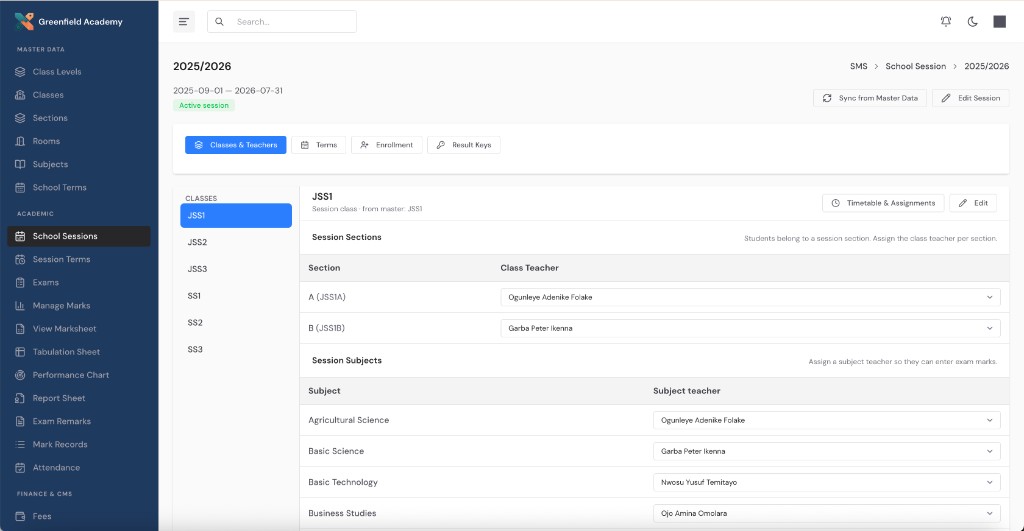Click the Fees sidebar icon
The image size is (1024, 531).
click(x=20, y=516)
